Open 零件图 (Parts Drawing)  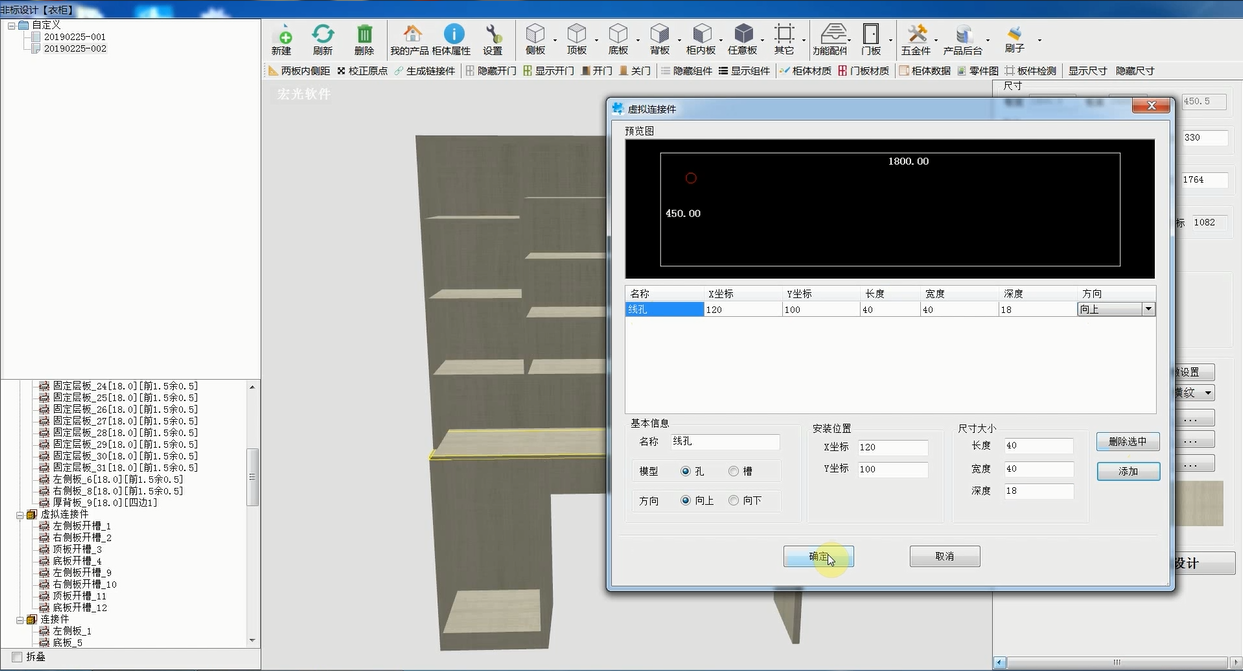pos(978,71)
